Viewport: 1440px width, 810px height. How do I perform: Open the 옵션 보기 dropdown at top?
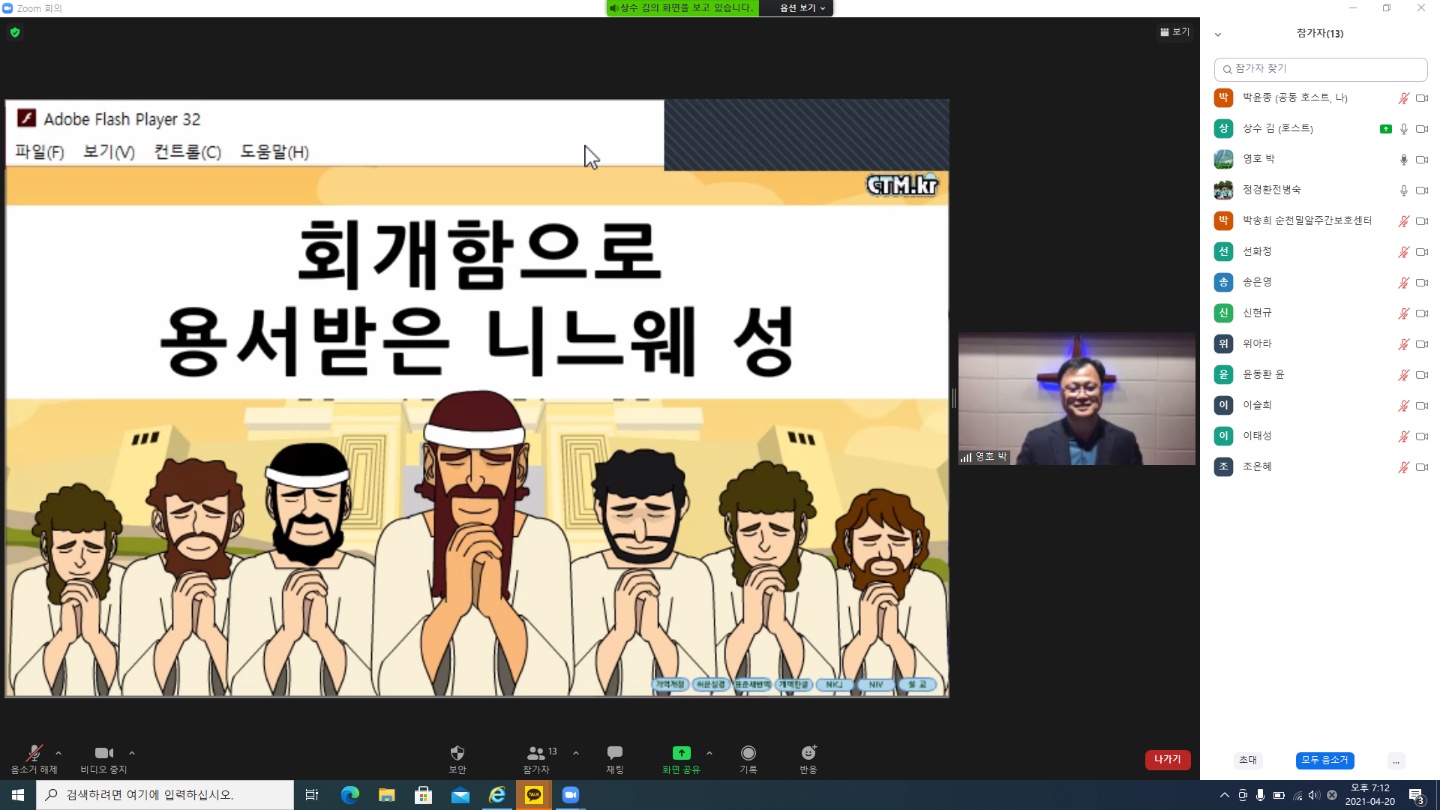tap(802, 8)
